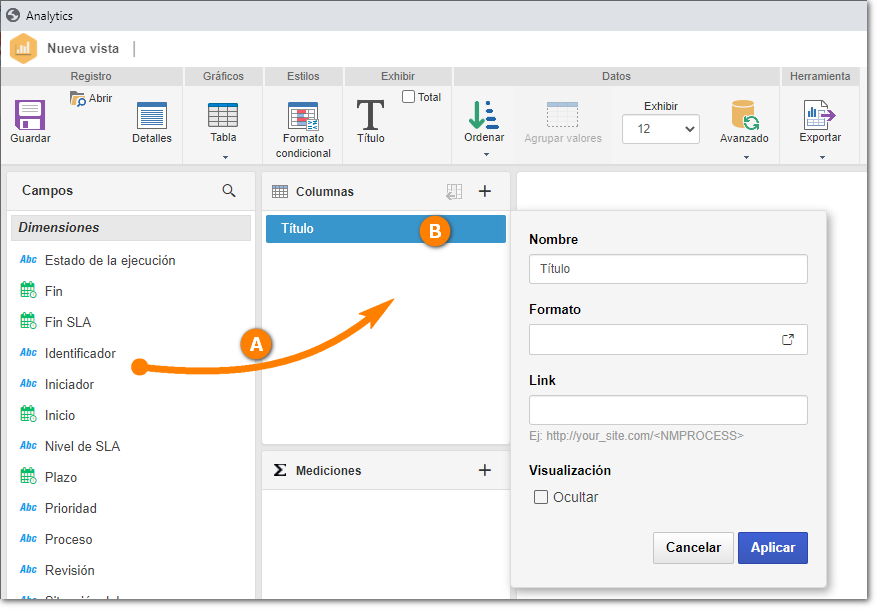
Task: Select the Nivel de SLA field
Action: click(82, 446)
